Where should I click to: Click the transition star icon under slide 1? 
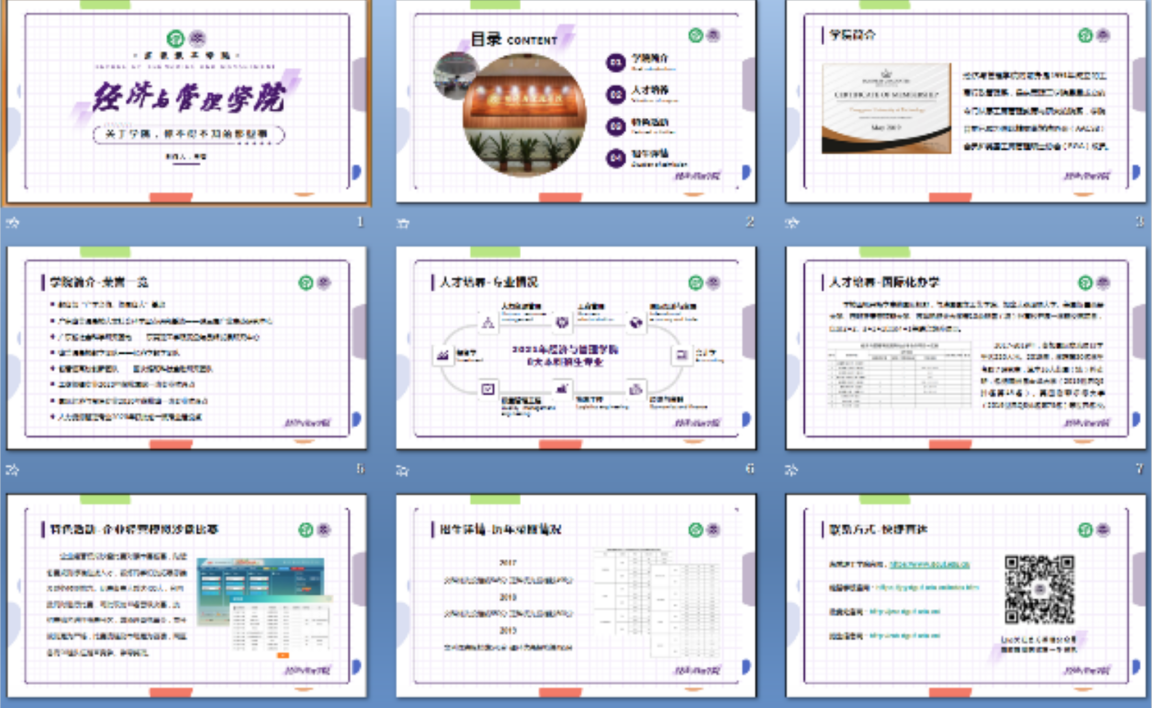point(13,222)
